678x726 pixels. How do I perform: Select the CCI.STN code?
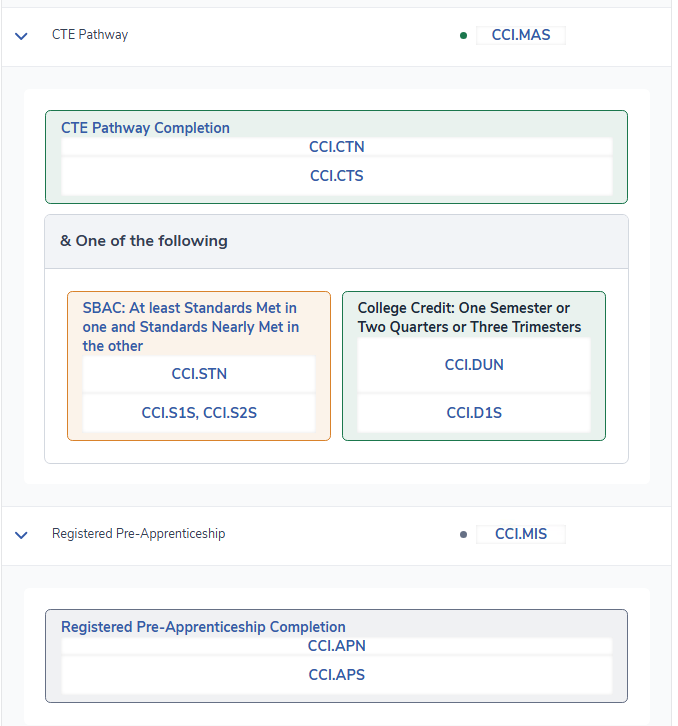coord(199,374)
